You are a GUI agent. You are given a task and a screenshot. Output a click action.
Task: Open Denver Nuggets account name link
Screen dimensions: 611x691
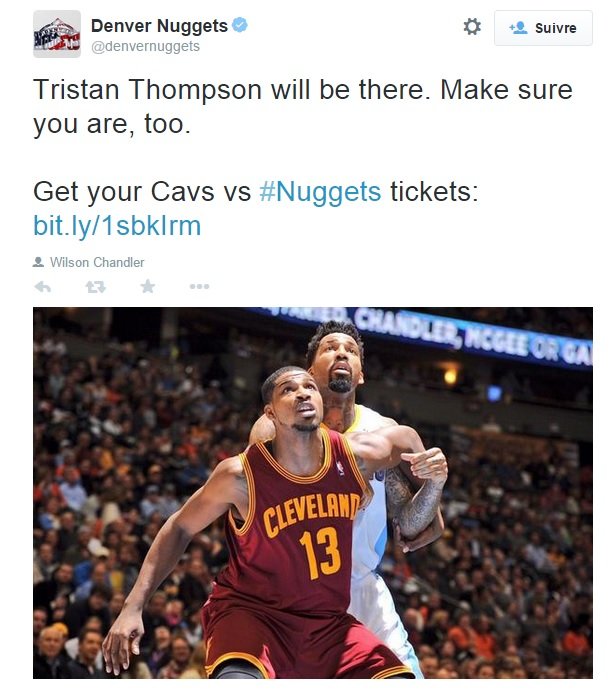point(159,26)
